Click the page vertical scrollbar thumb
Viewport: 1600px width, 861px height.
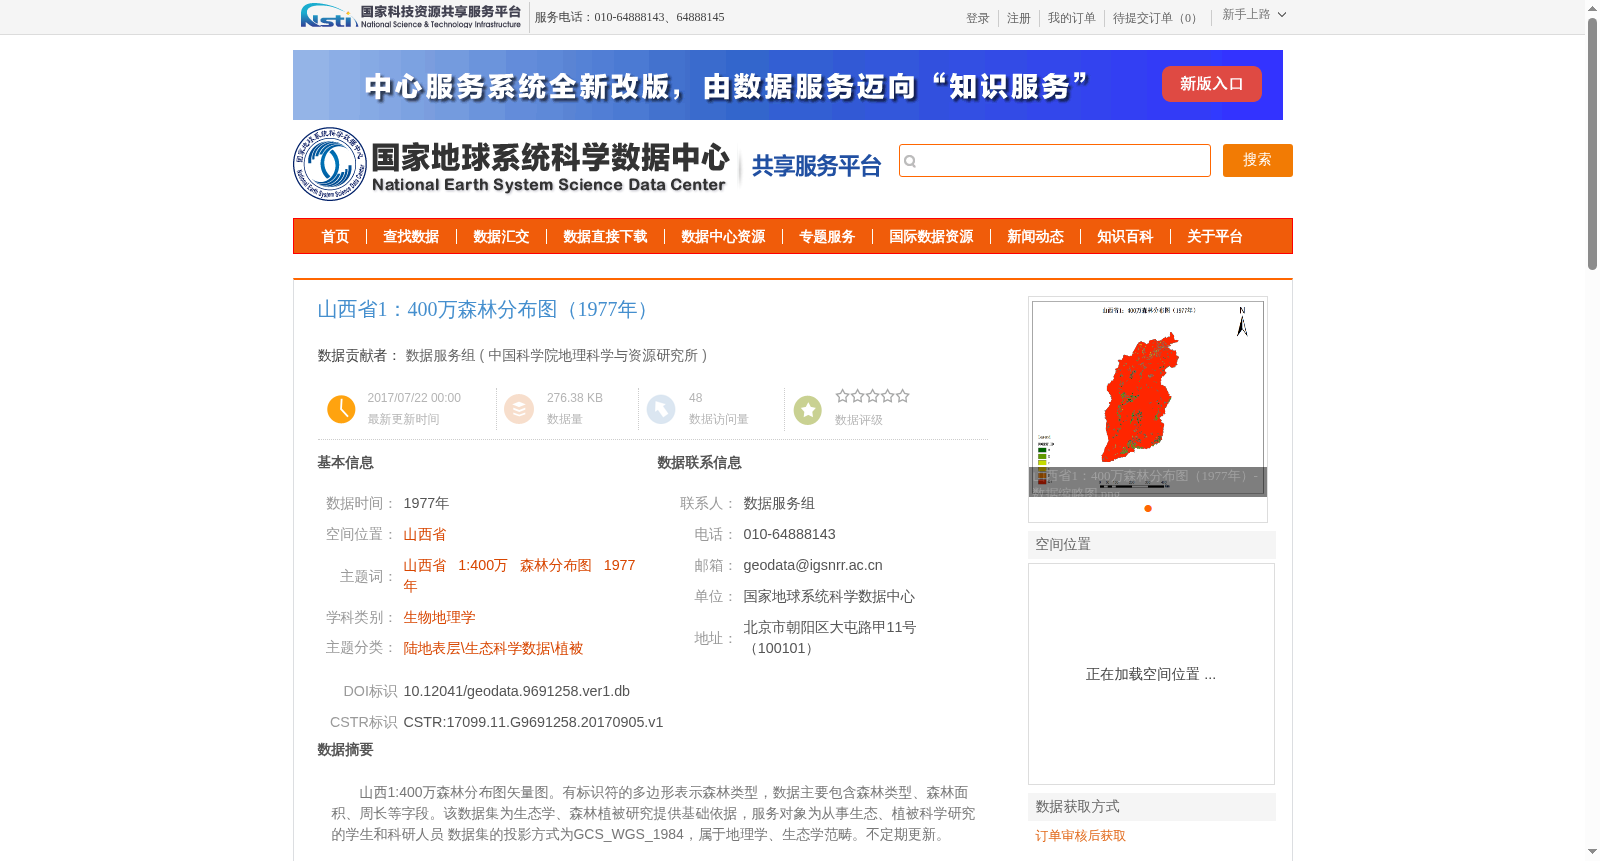click(1592, 143)
